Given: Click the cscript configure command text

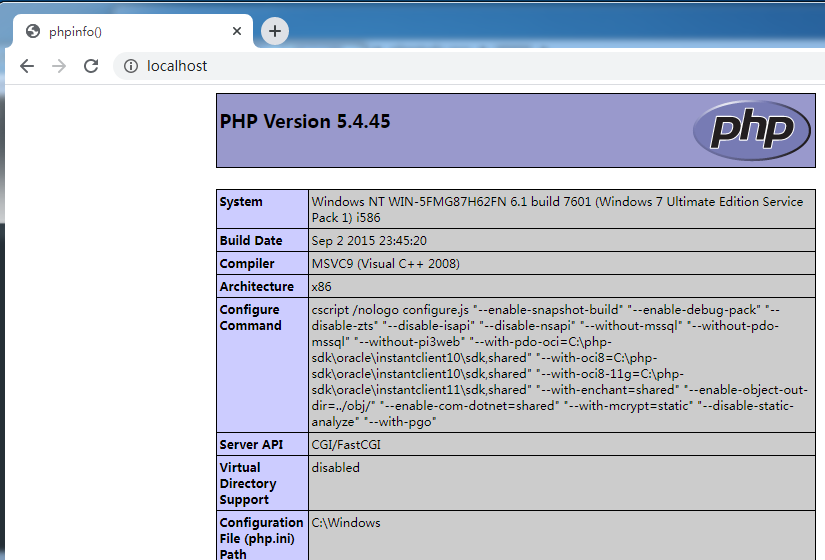Looking at the screenshot, I should (x=559, y=365).
